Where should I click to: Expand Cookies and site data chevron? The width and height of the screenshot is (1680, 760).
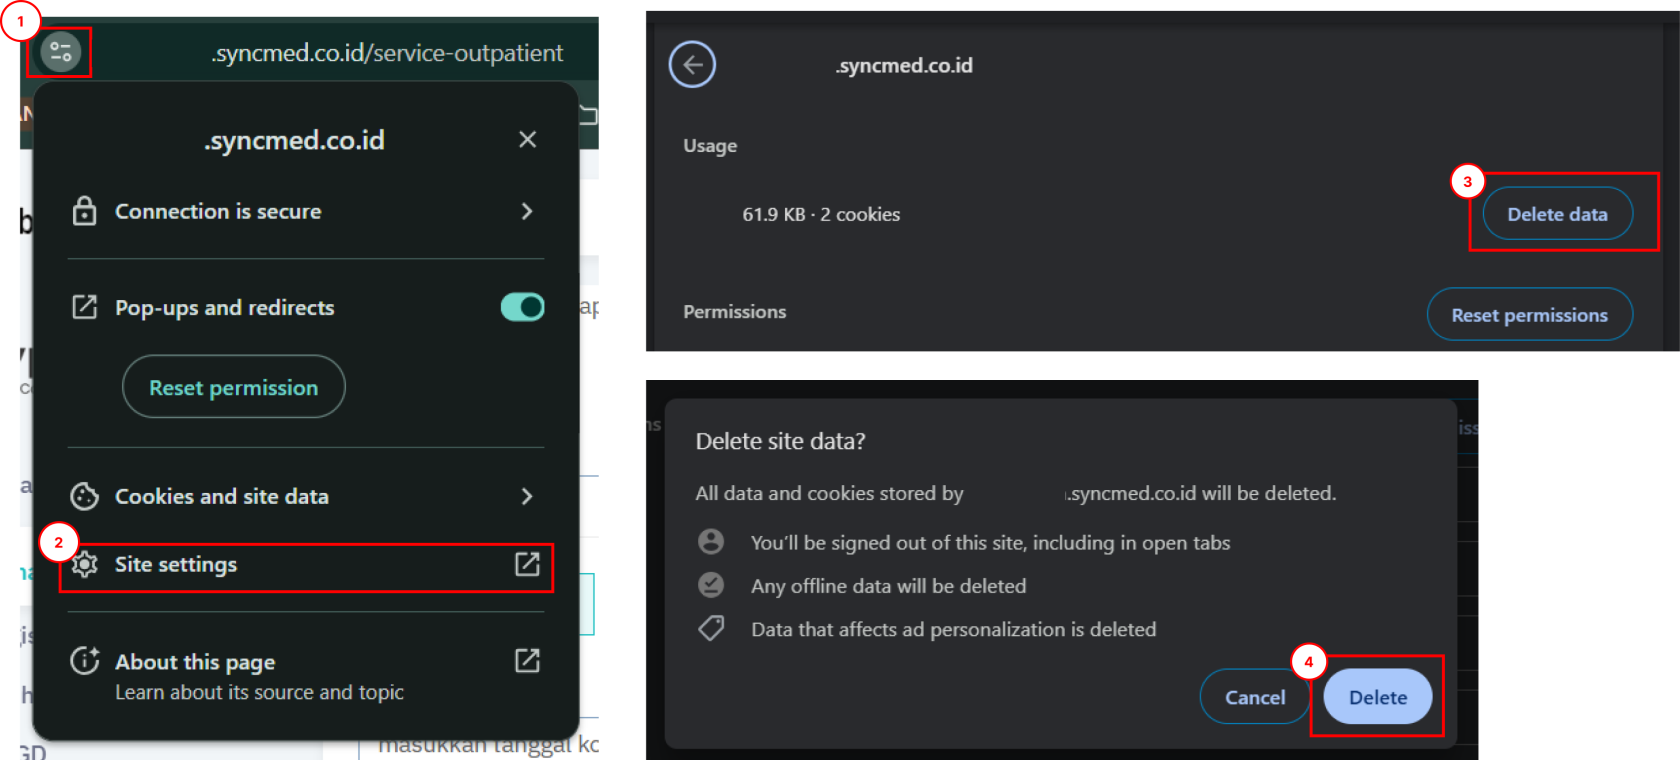coord(527,496)
